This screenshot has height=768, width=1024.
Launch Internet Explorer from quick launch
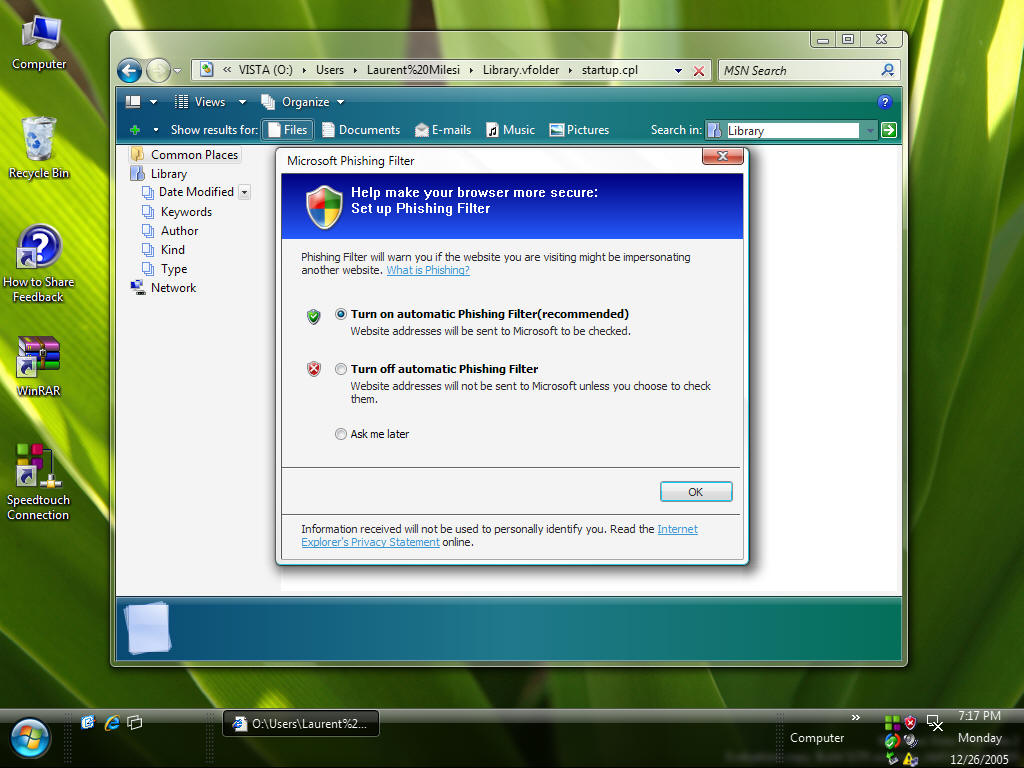point(112,722)
